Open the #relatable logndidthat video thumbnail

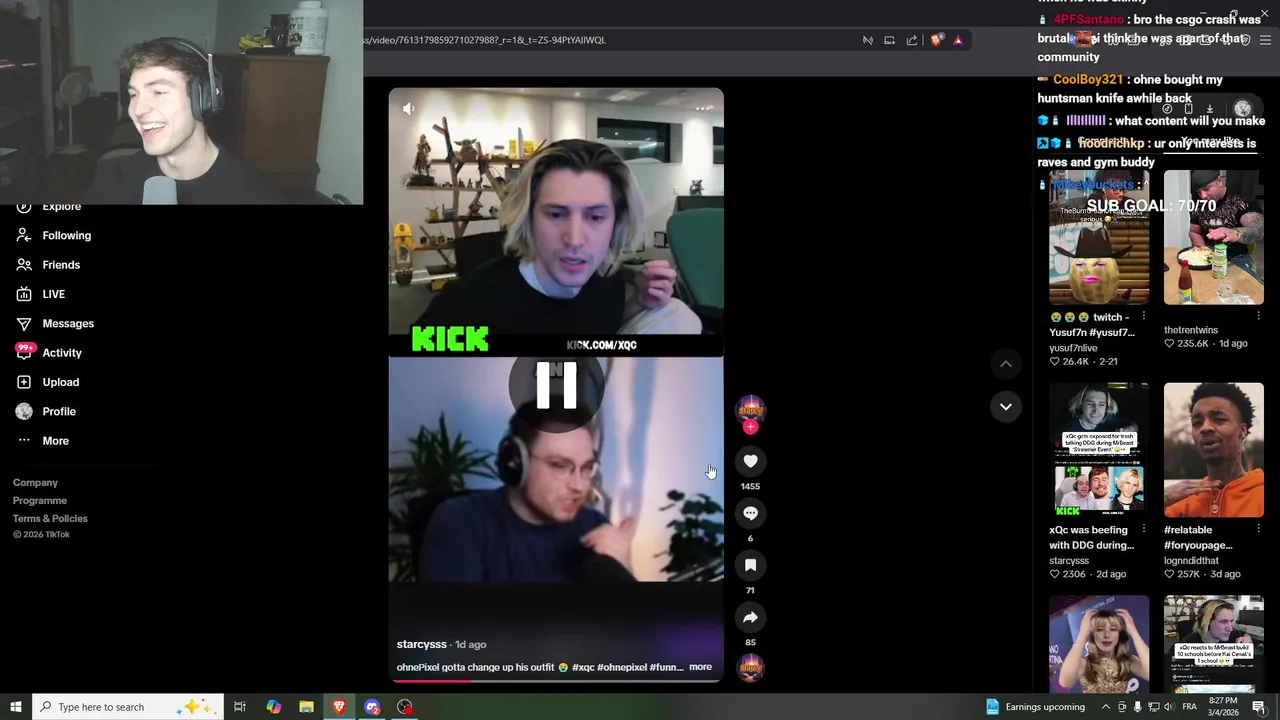[x=1213, y=450]
